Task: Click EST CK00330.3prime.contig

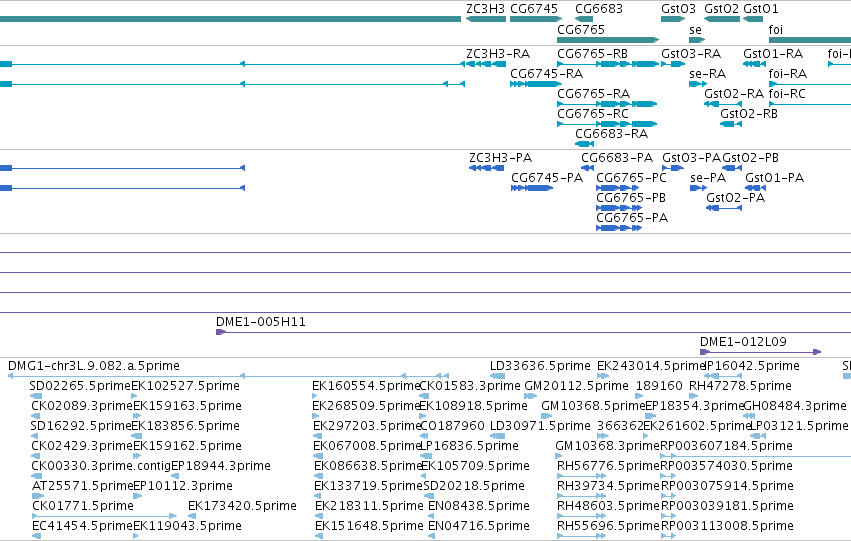Action: tap(35, 476)
